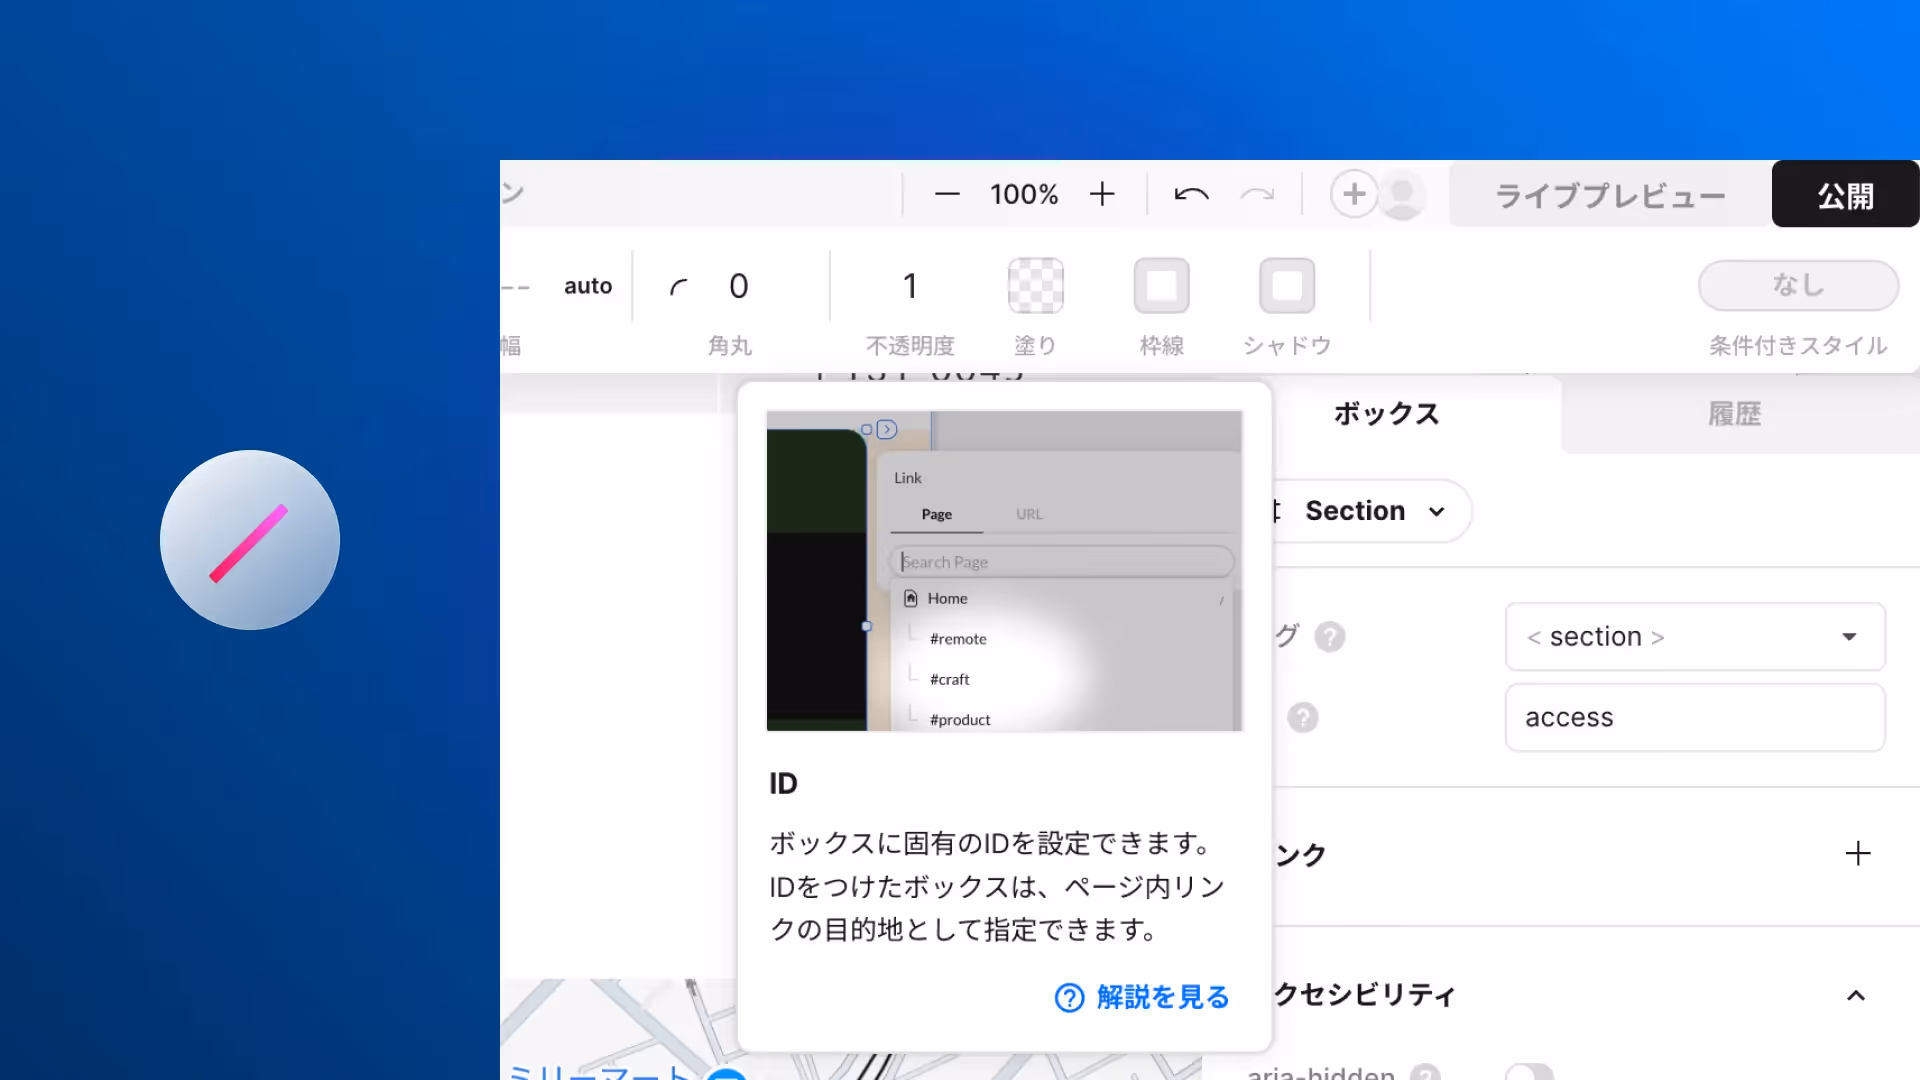The image size is (1920, 1080).
Task: Click the 公開 publish button
Action: (x=1845, y=195)
